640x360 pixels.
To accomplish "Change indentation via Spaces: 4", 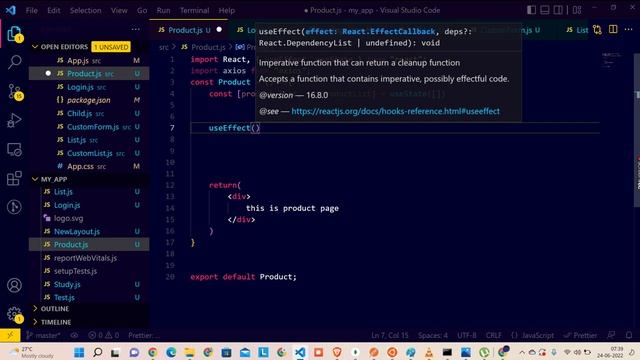I will [x=433, y=336].
